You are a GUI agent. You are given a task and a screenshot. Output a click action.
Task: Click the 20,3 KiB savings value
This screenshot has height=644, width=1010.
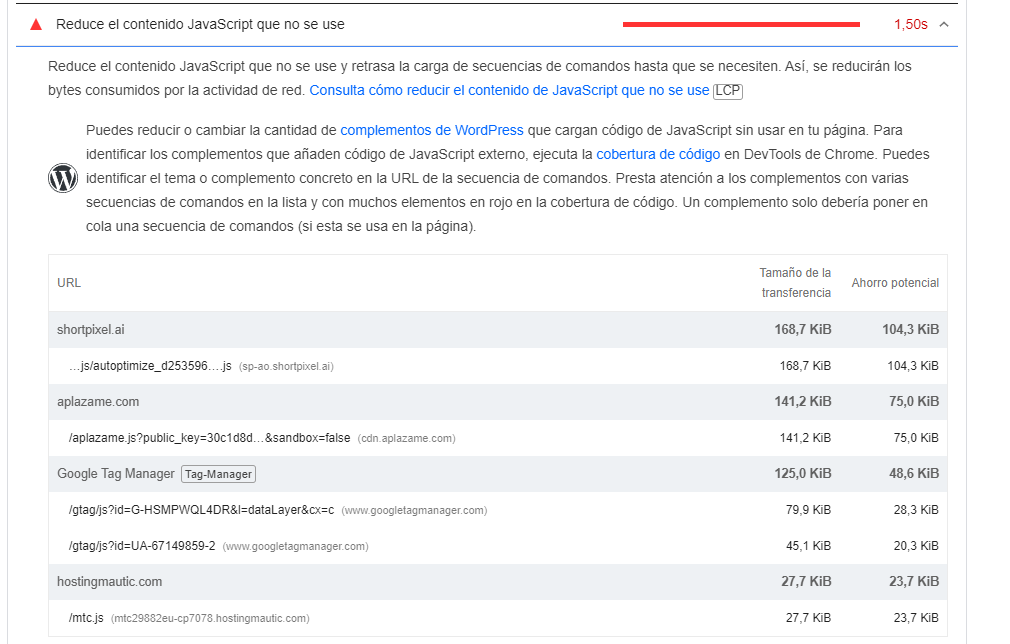(916, 546)
